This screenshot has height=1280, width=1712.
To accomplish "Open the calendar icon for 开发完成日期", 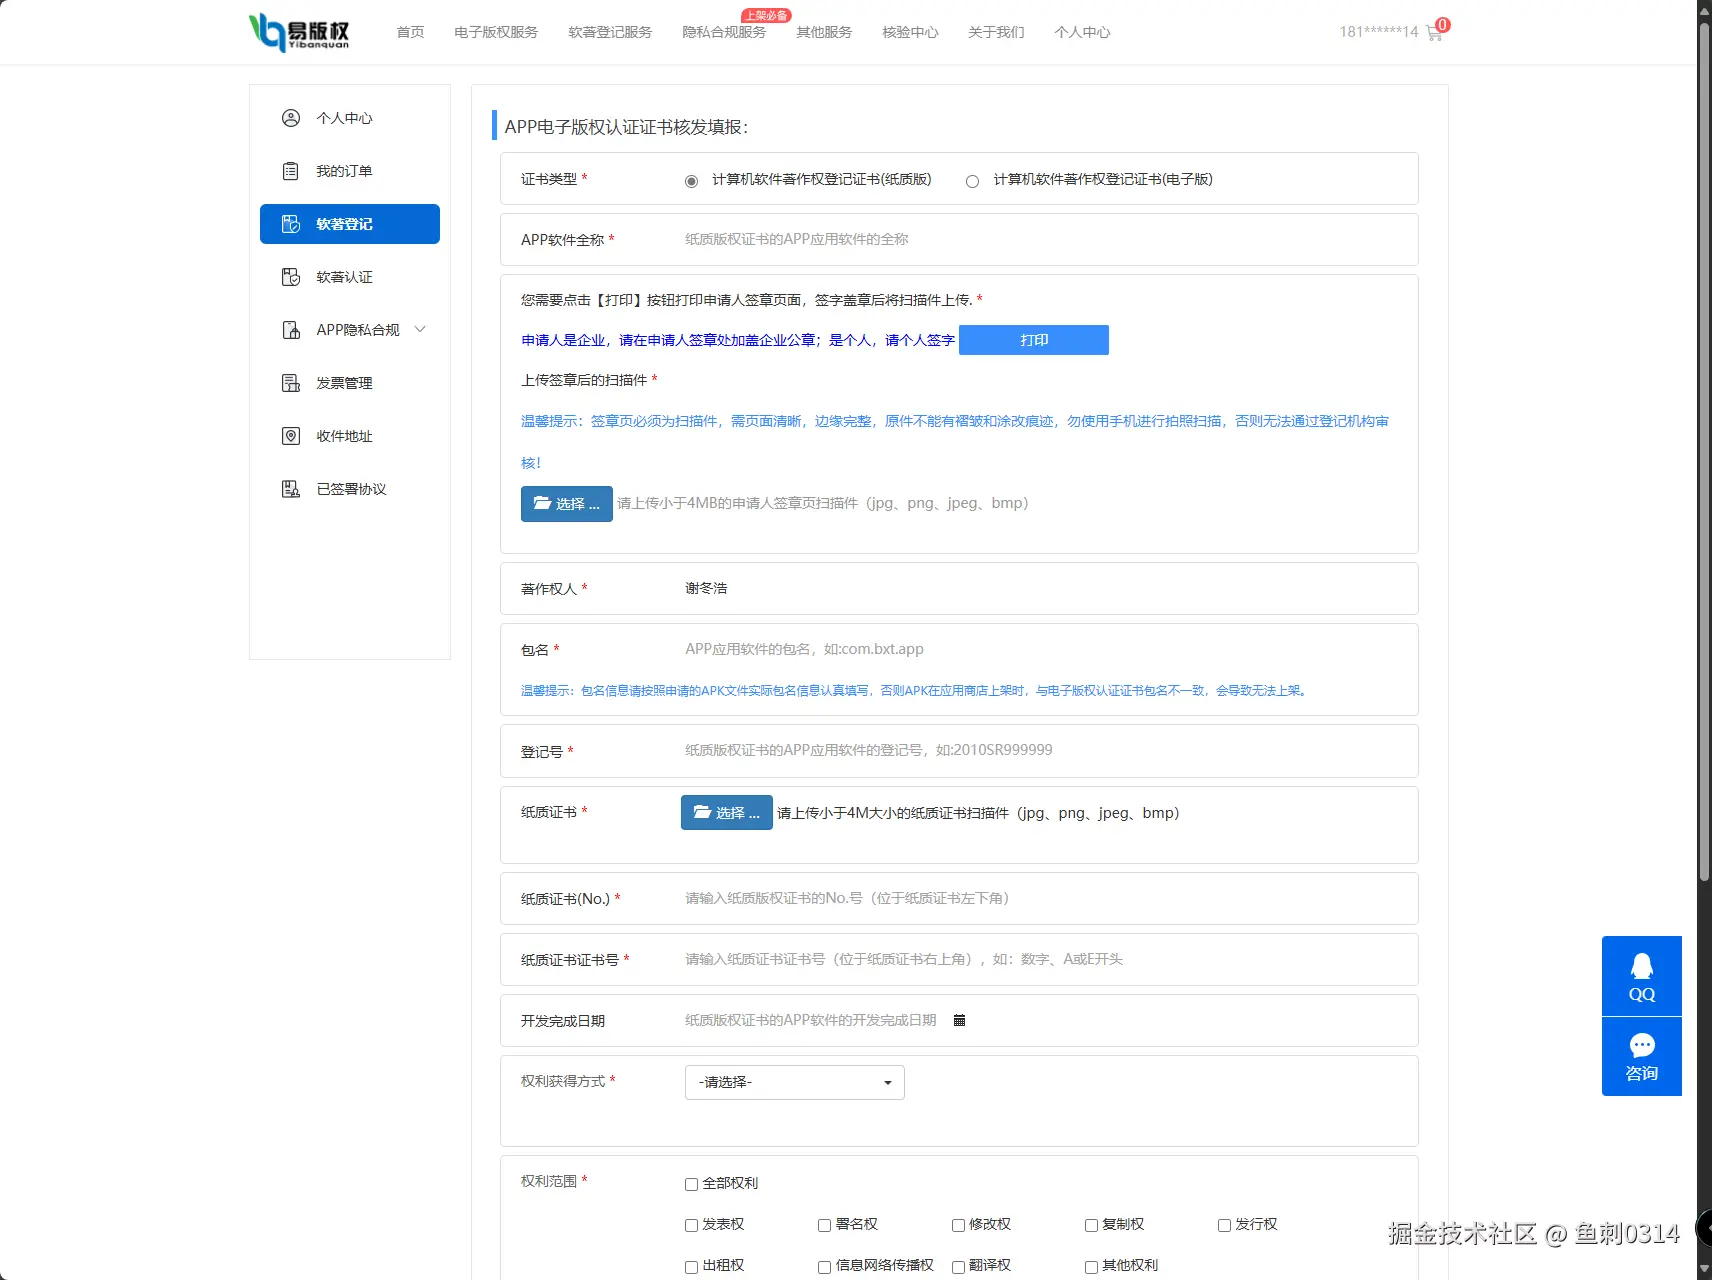I will [959, 1020].
